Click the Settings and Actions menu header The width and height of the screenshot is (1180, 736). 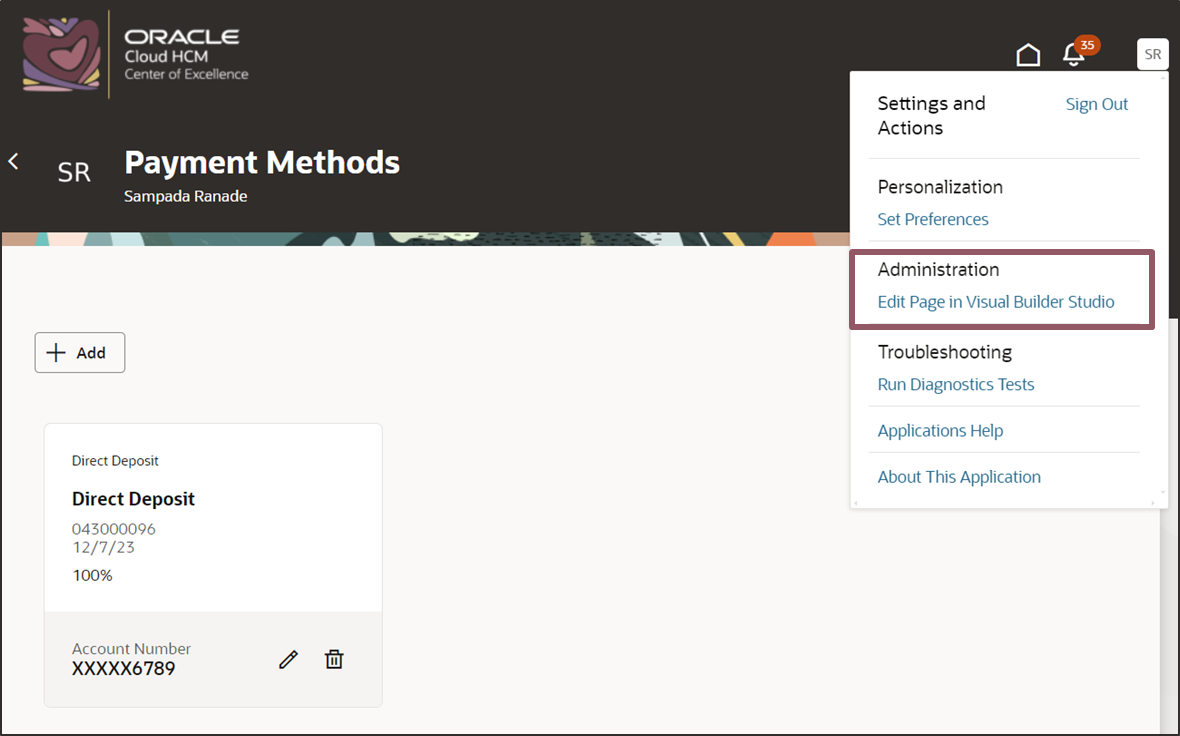point(931,115)
